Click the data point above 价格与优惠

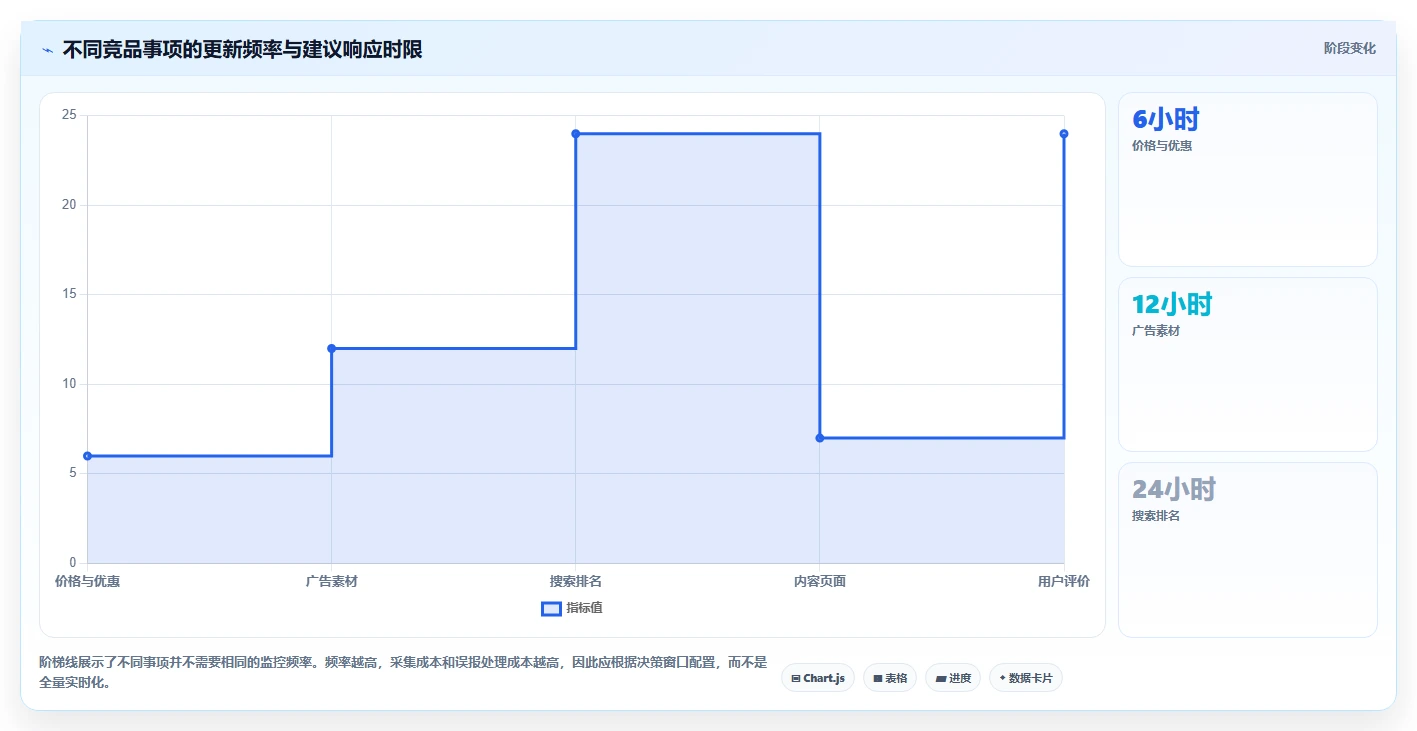[x=87, y=456]
